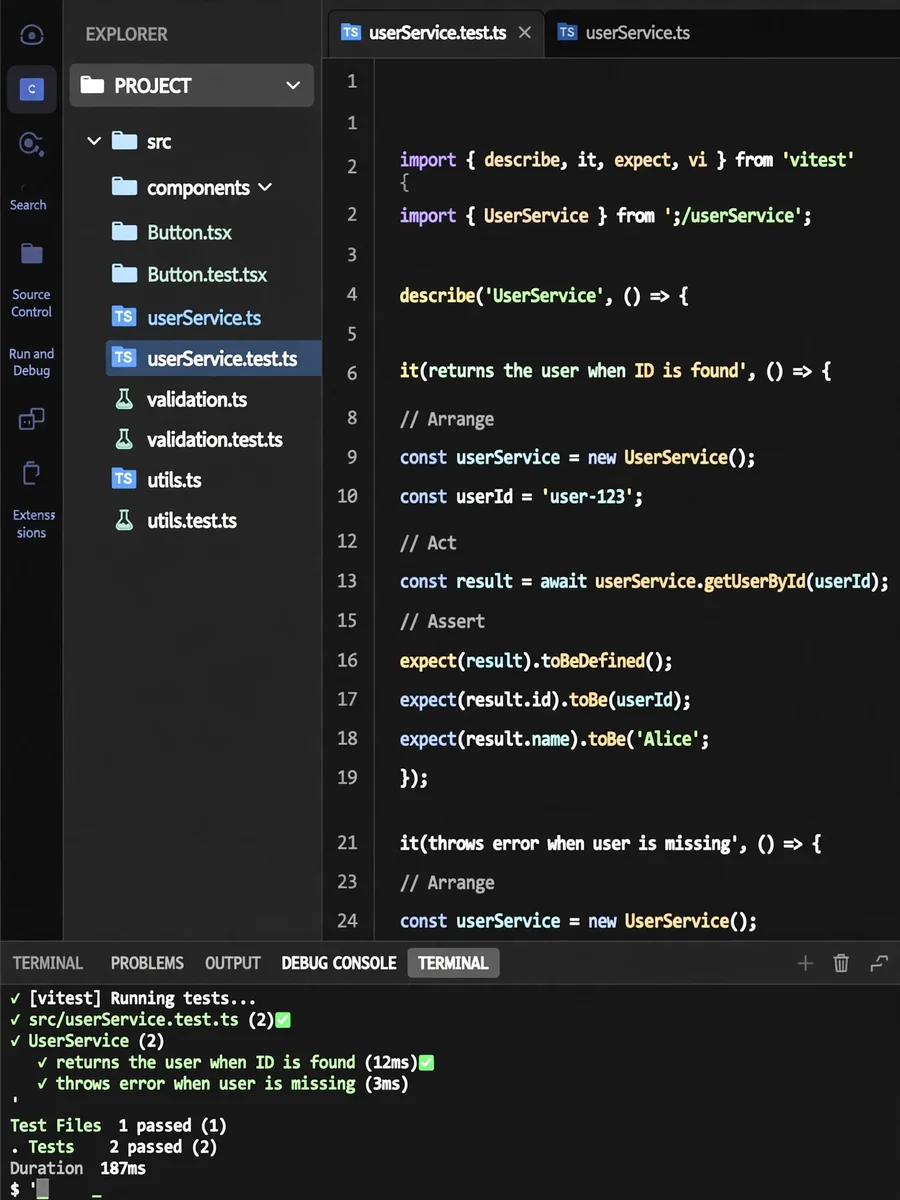Open Button.test.tsx in the Explorer
Image resolution: width=900 pixels, height=1200 pixels.
tap(190, 274)
